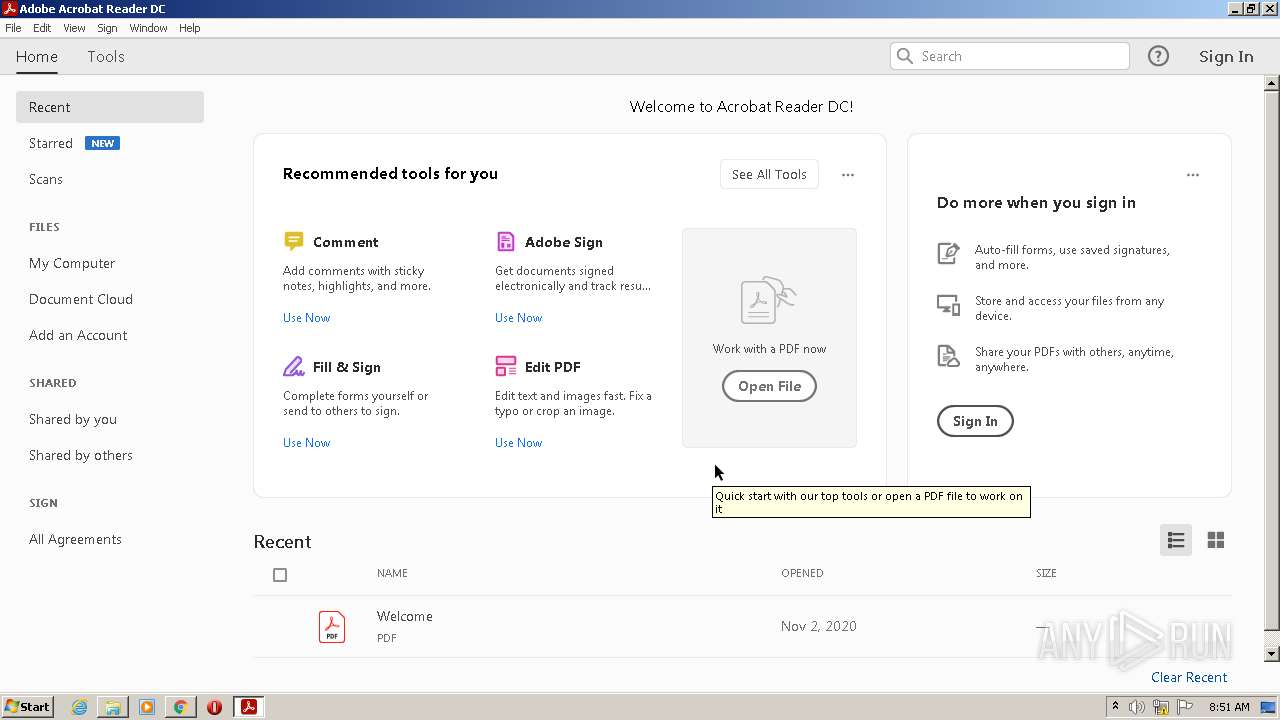Screen dimensions: 1280x720
Task: Switch to the Home tab
Action: [37, 56]
